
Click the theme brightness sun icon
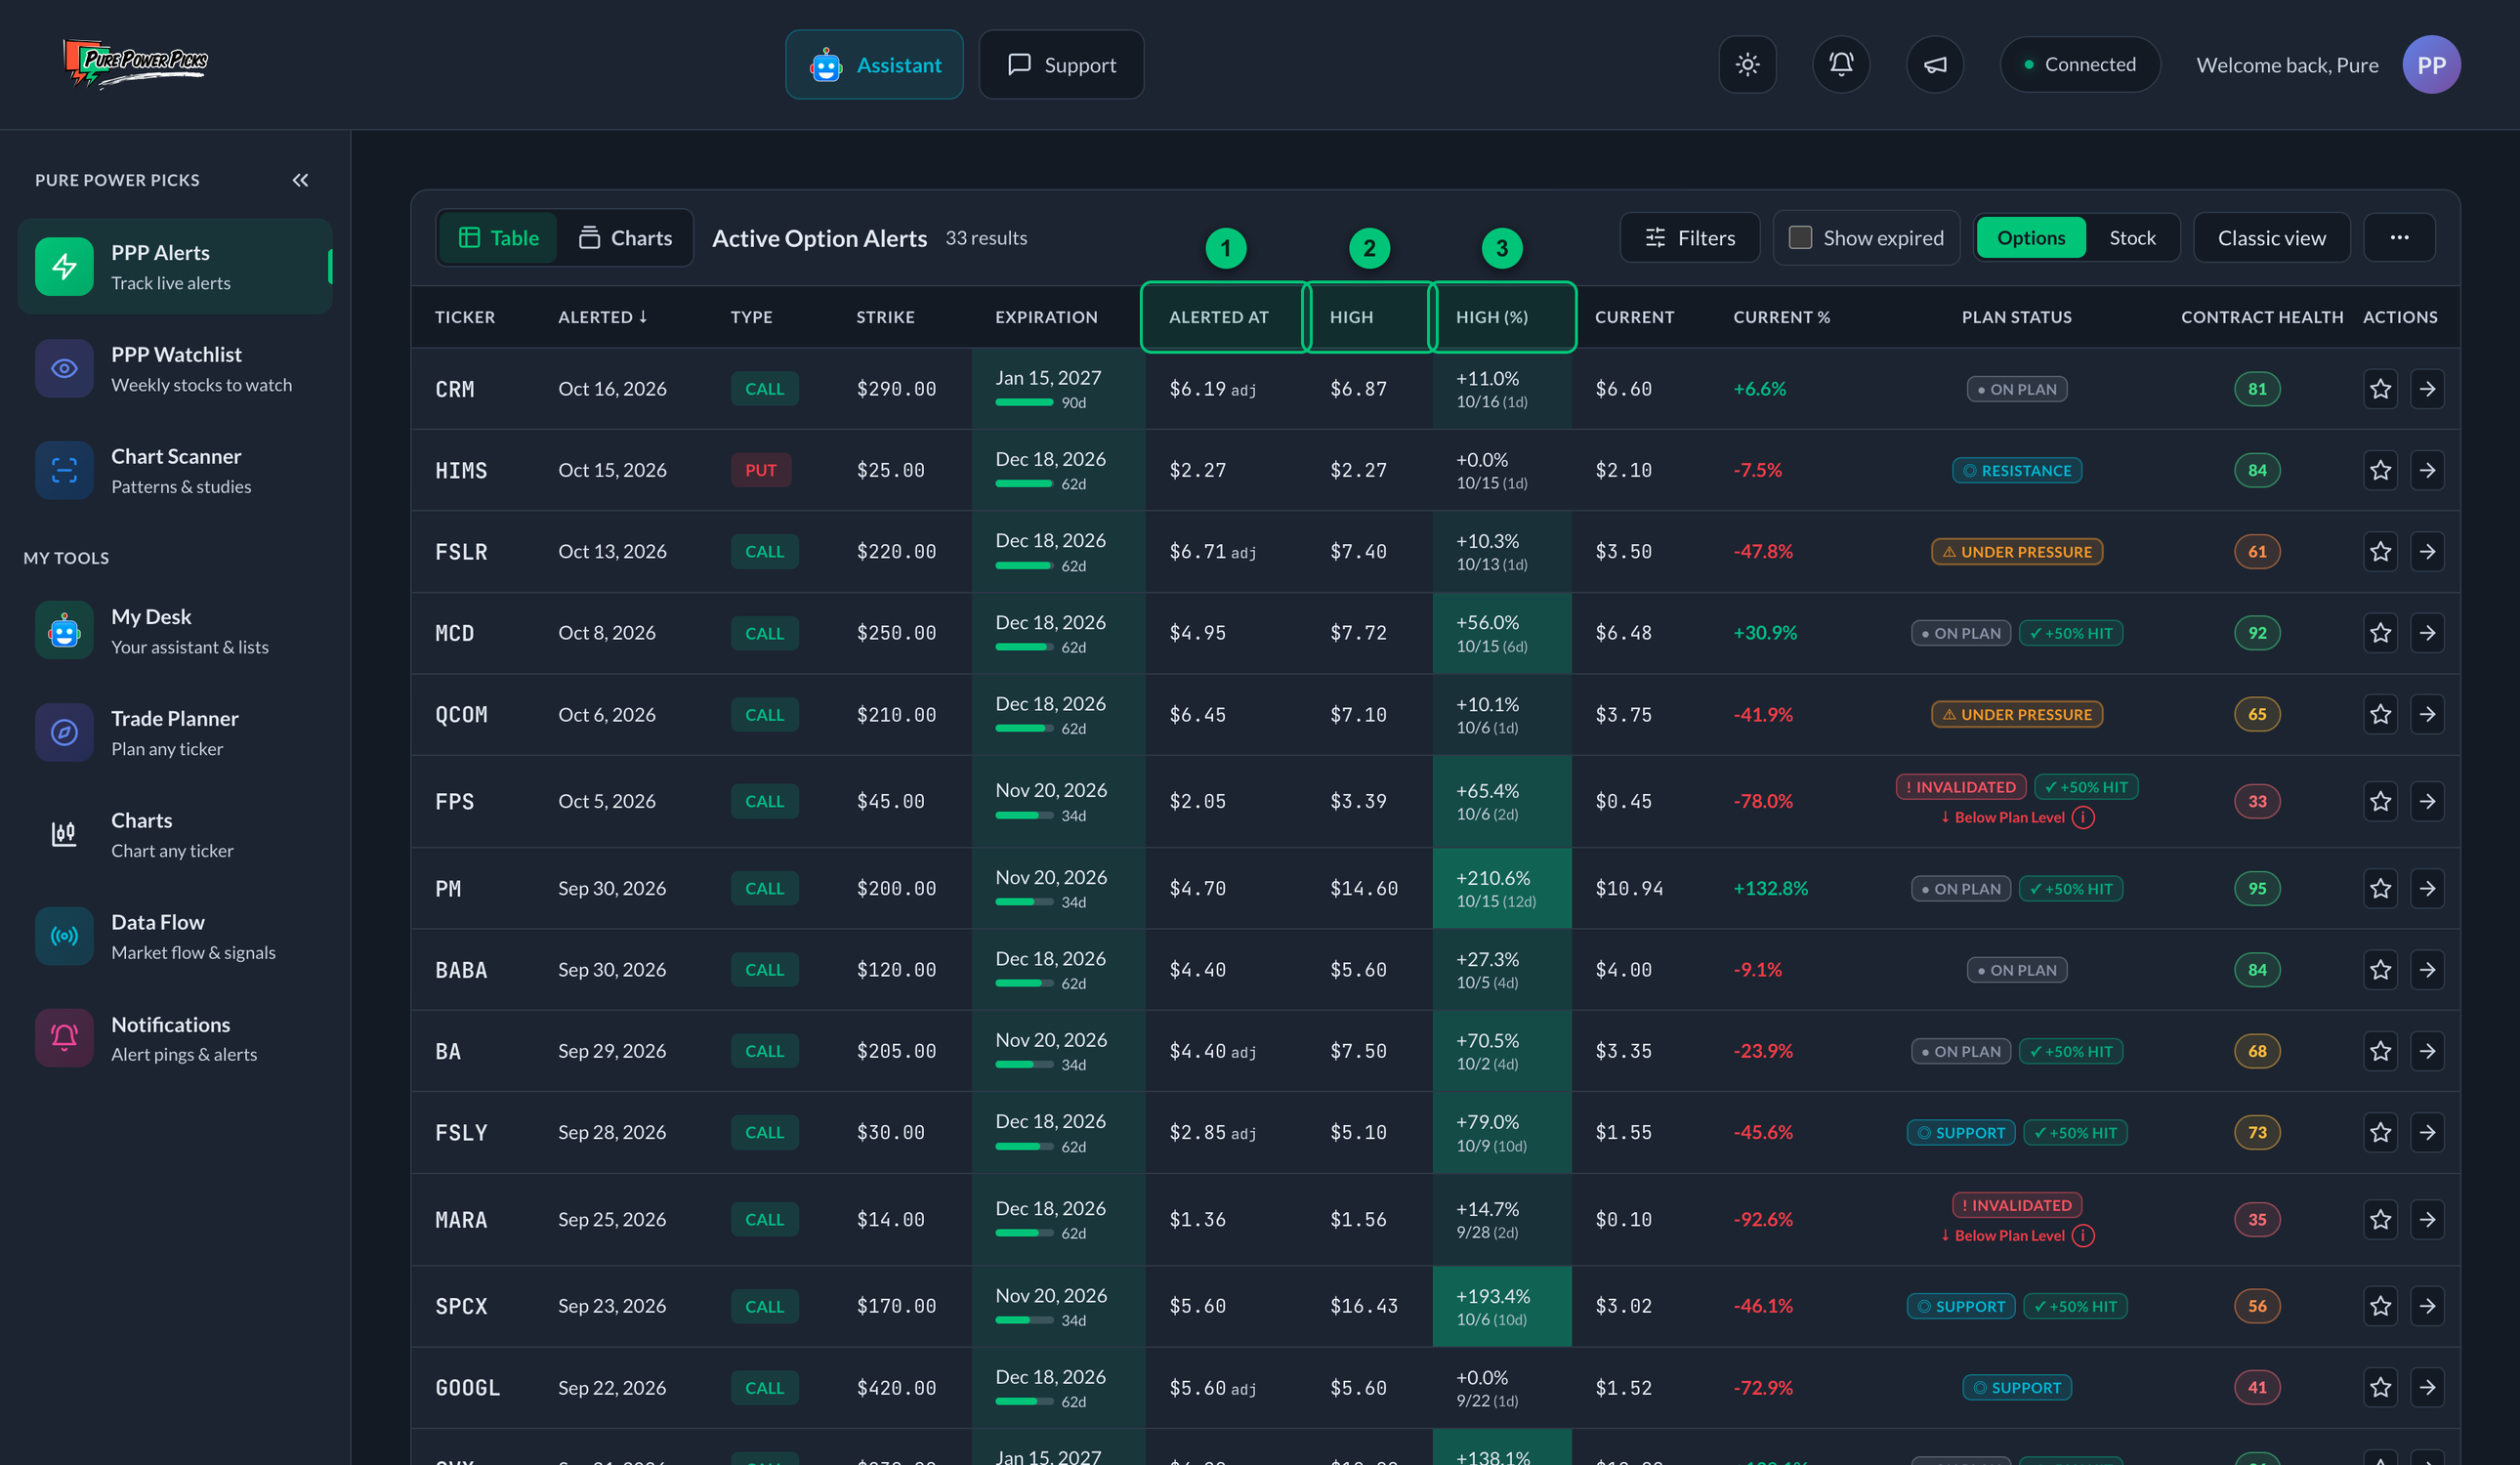pyautogui.click(x=1747, y=65)
